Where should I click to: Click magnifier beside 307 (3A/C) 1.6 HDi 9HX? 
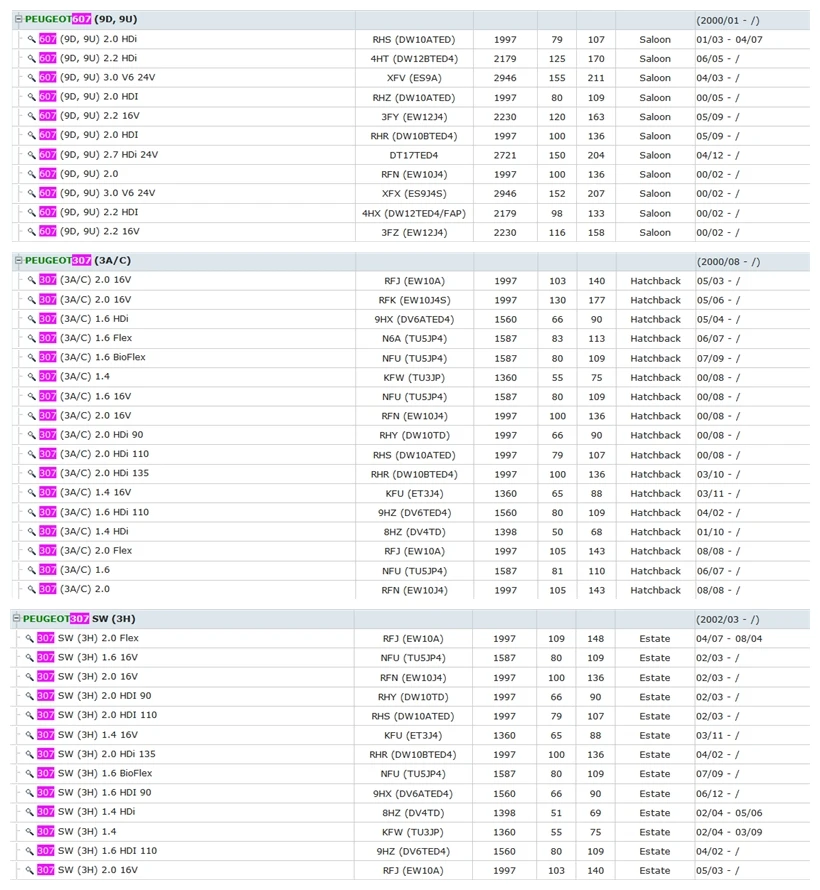(x=31, y=319)
